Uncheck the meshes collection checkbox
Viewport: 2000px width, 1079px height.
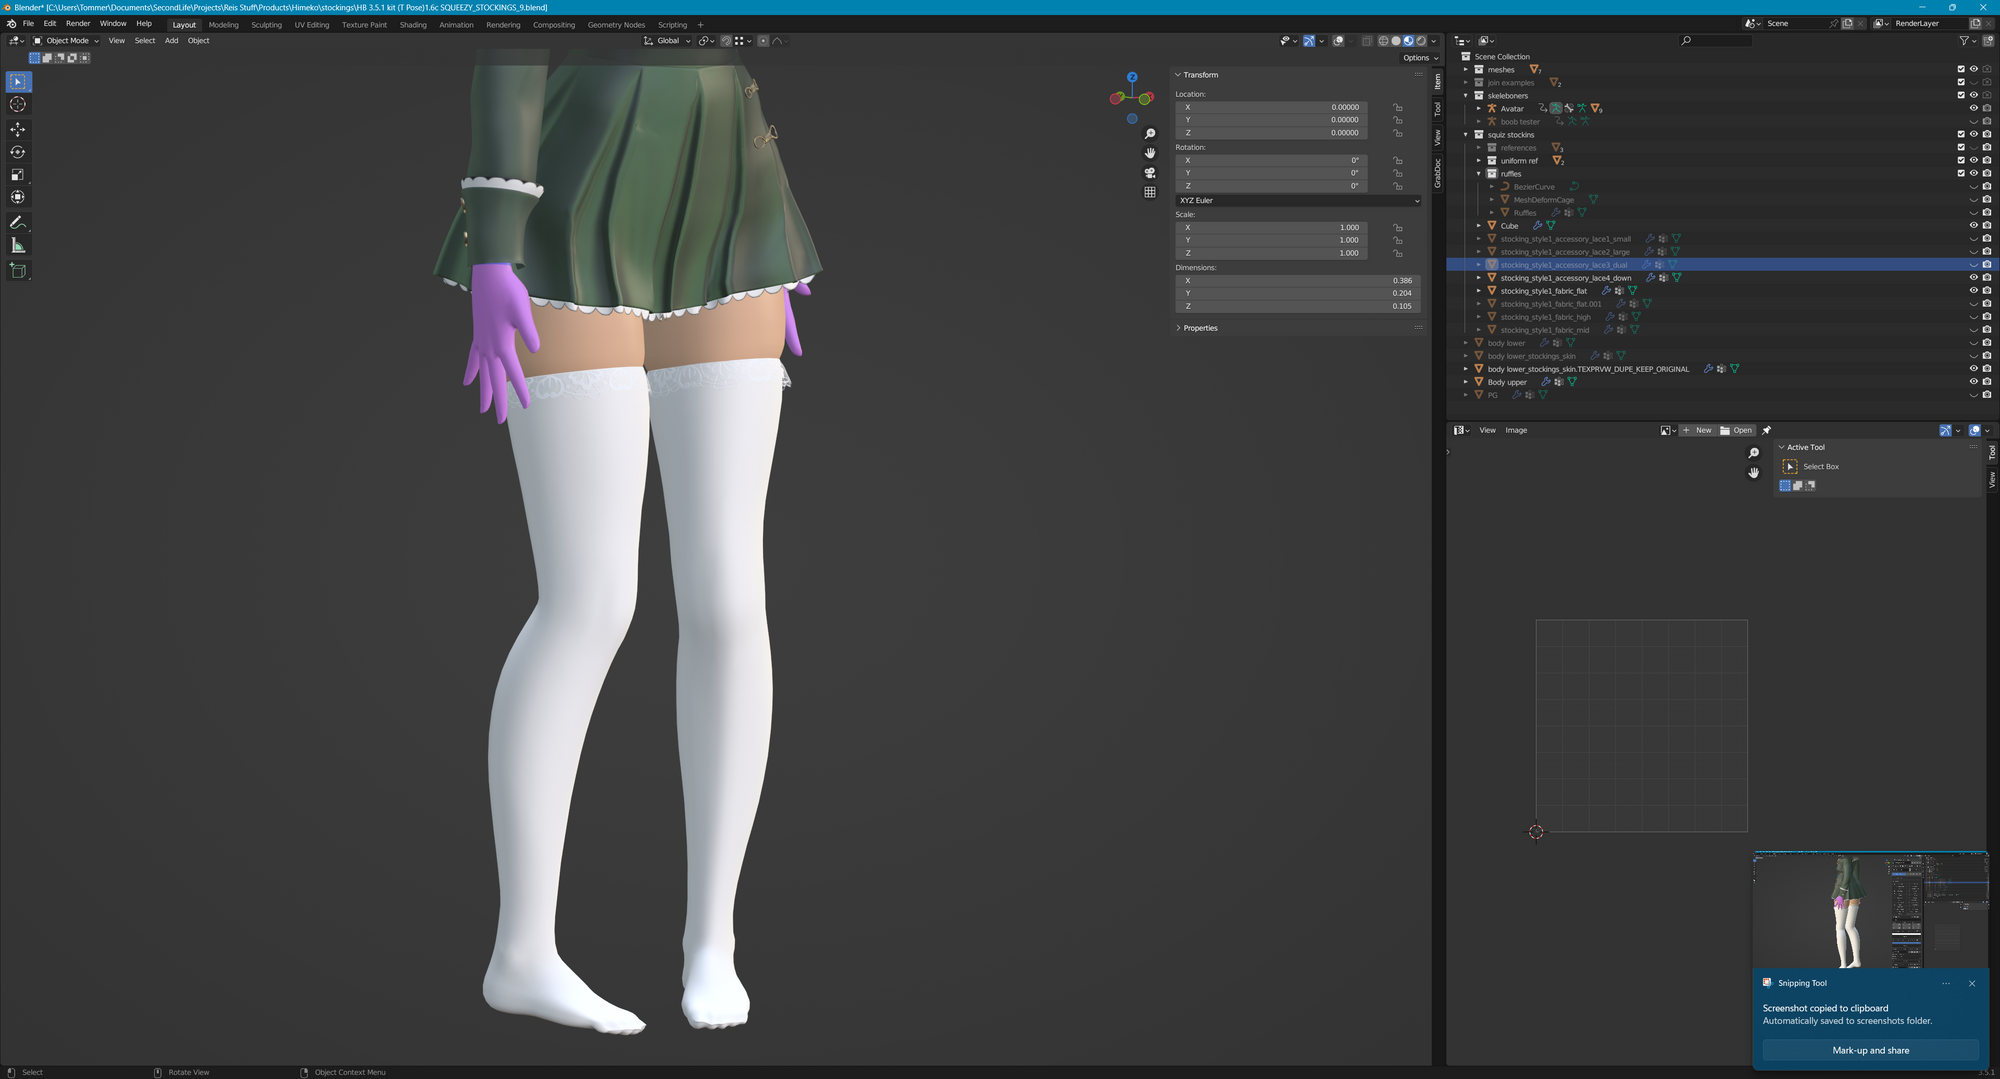click(1960, 70)
